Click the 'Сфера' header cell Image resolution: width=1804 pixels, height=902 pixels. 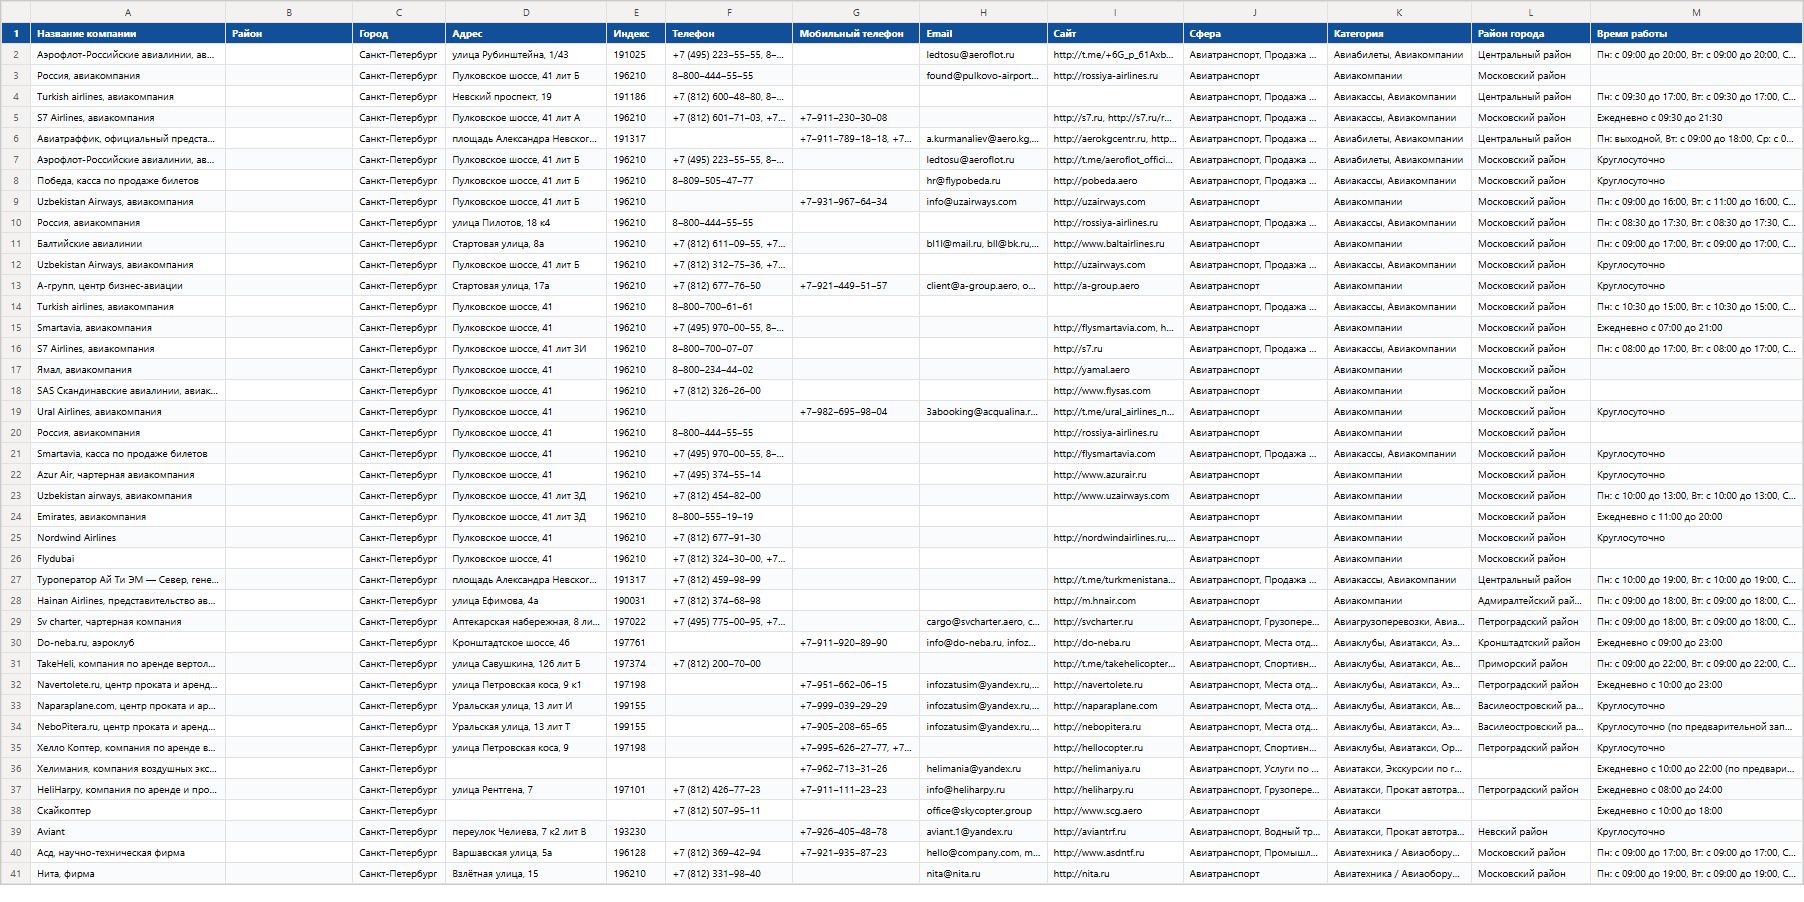[x=1255, y=33]
